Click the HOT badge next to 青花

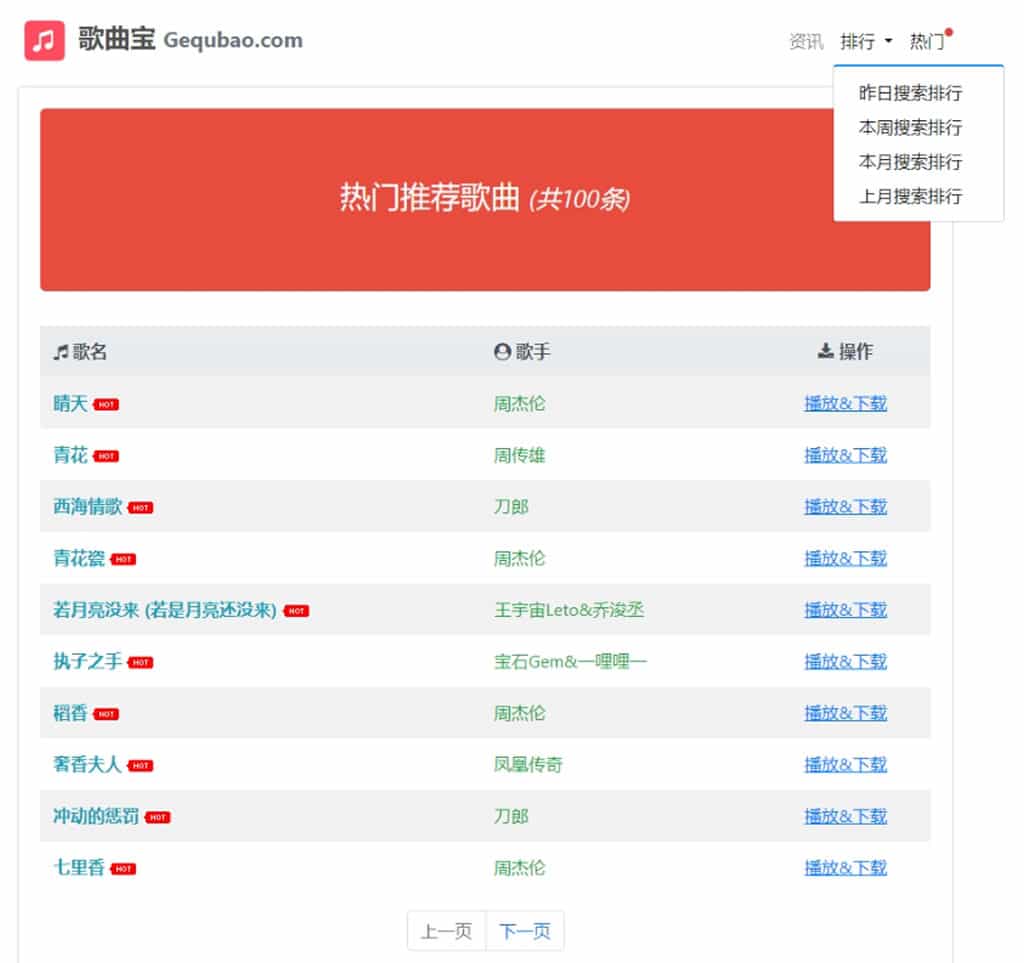point(106,456)
